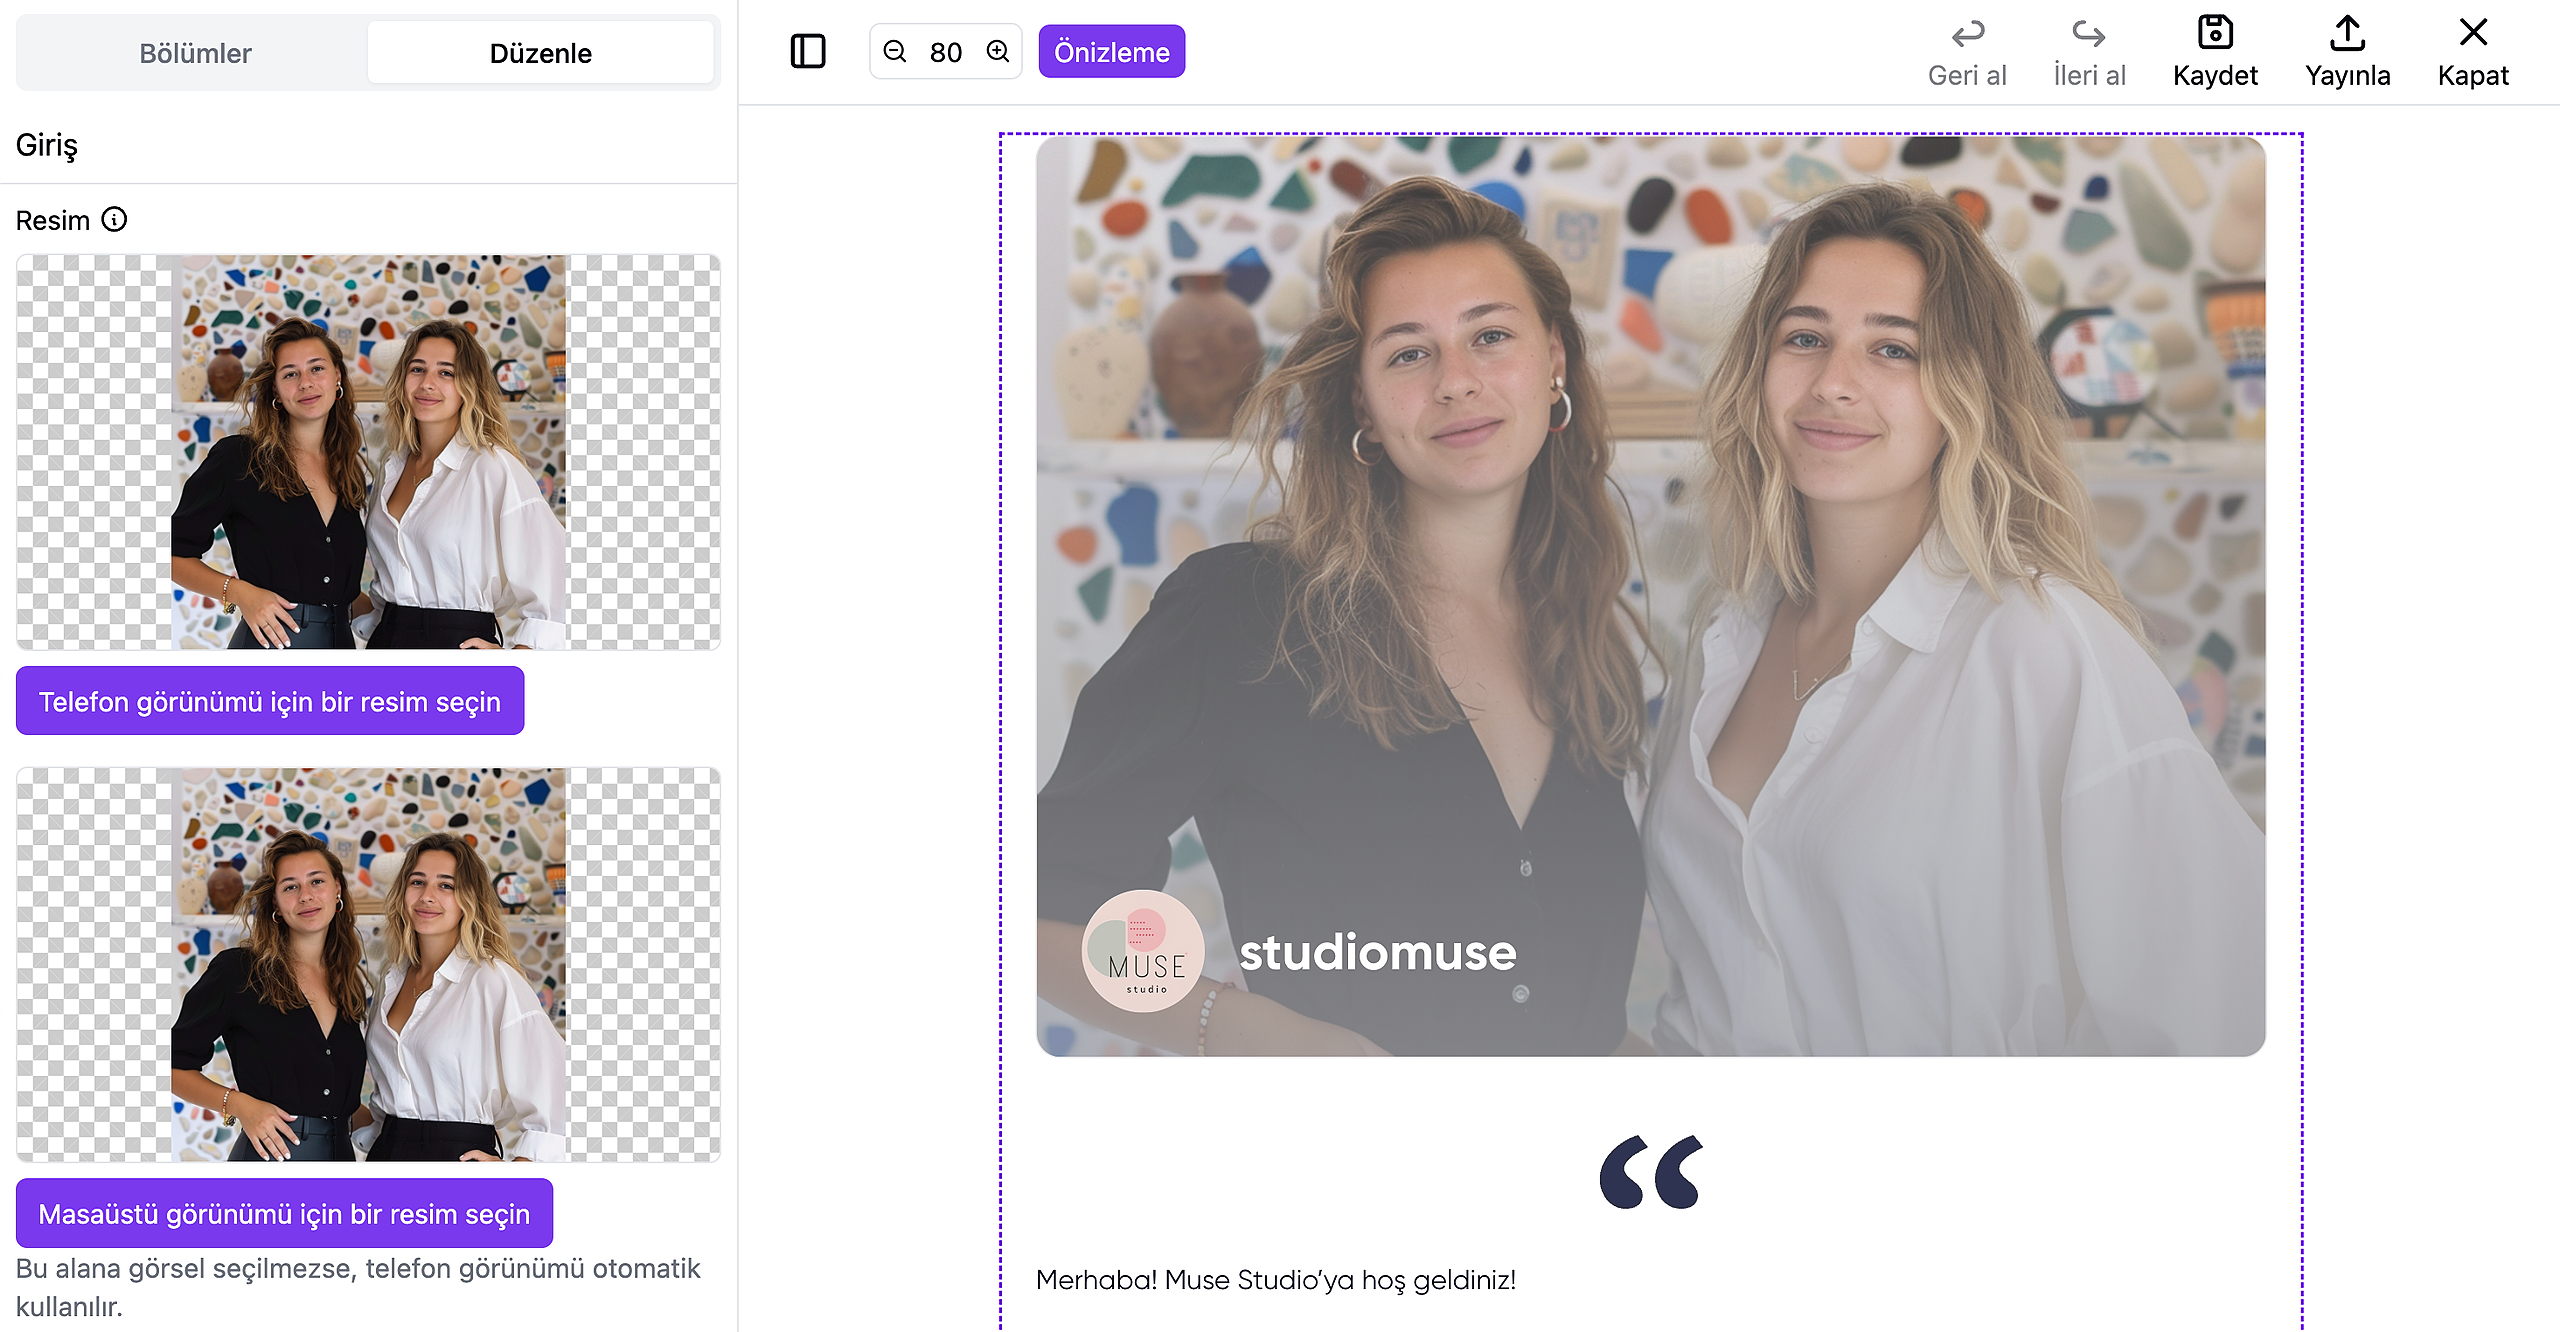The width and height of the screenshot is (2560, 1332).
Task: Click the info icon next to Resim
Action: tap(115, 219)
